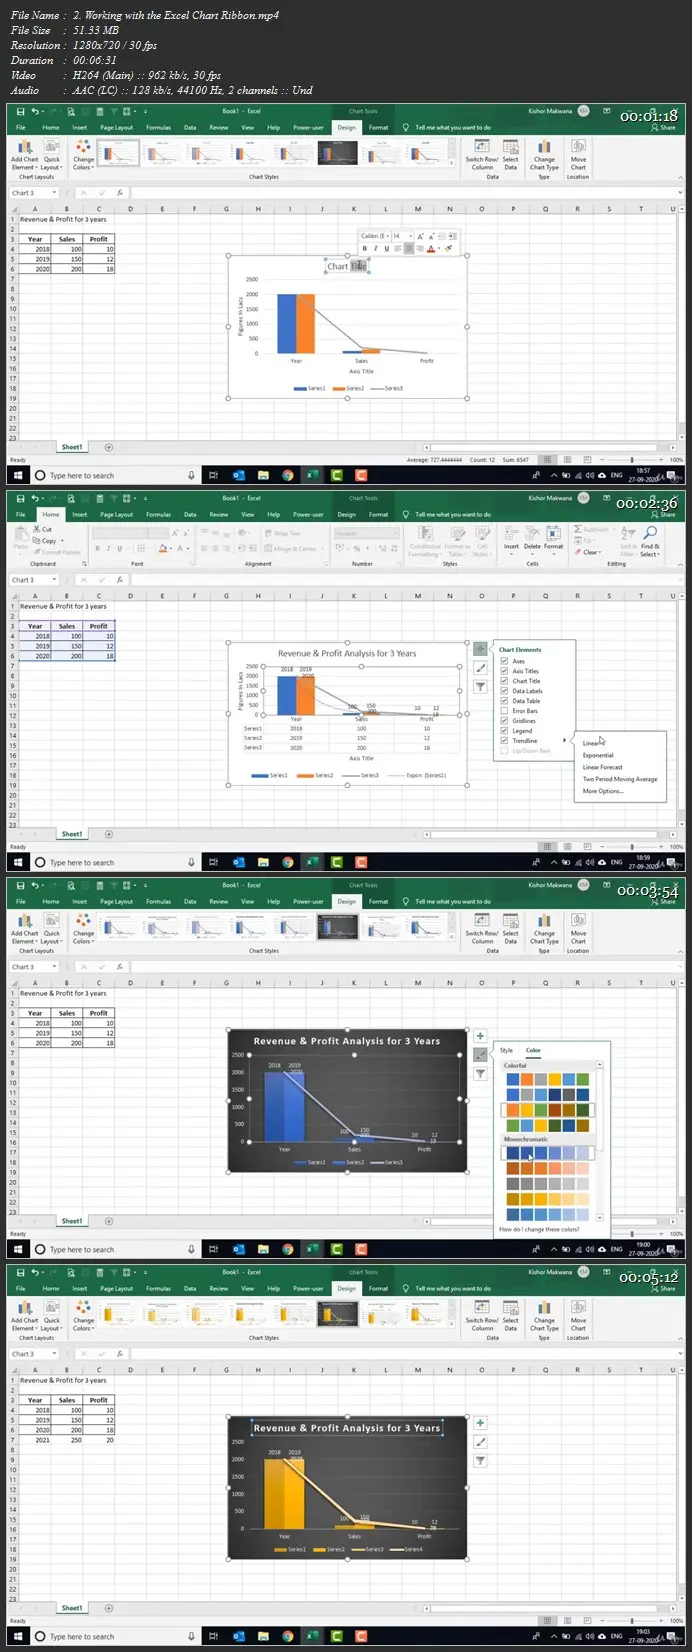Click the Chart Styles brush button, 00:05:12 frame
Image resolution: width=692 pixels, height=1652 pixels.
click(x=480, y=1442)
